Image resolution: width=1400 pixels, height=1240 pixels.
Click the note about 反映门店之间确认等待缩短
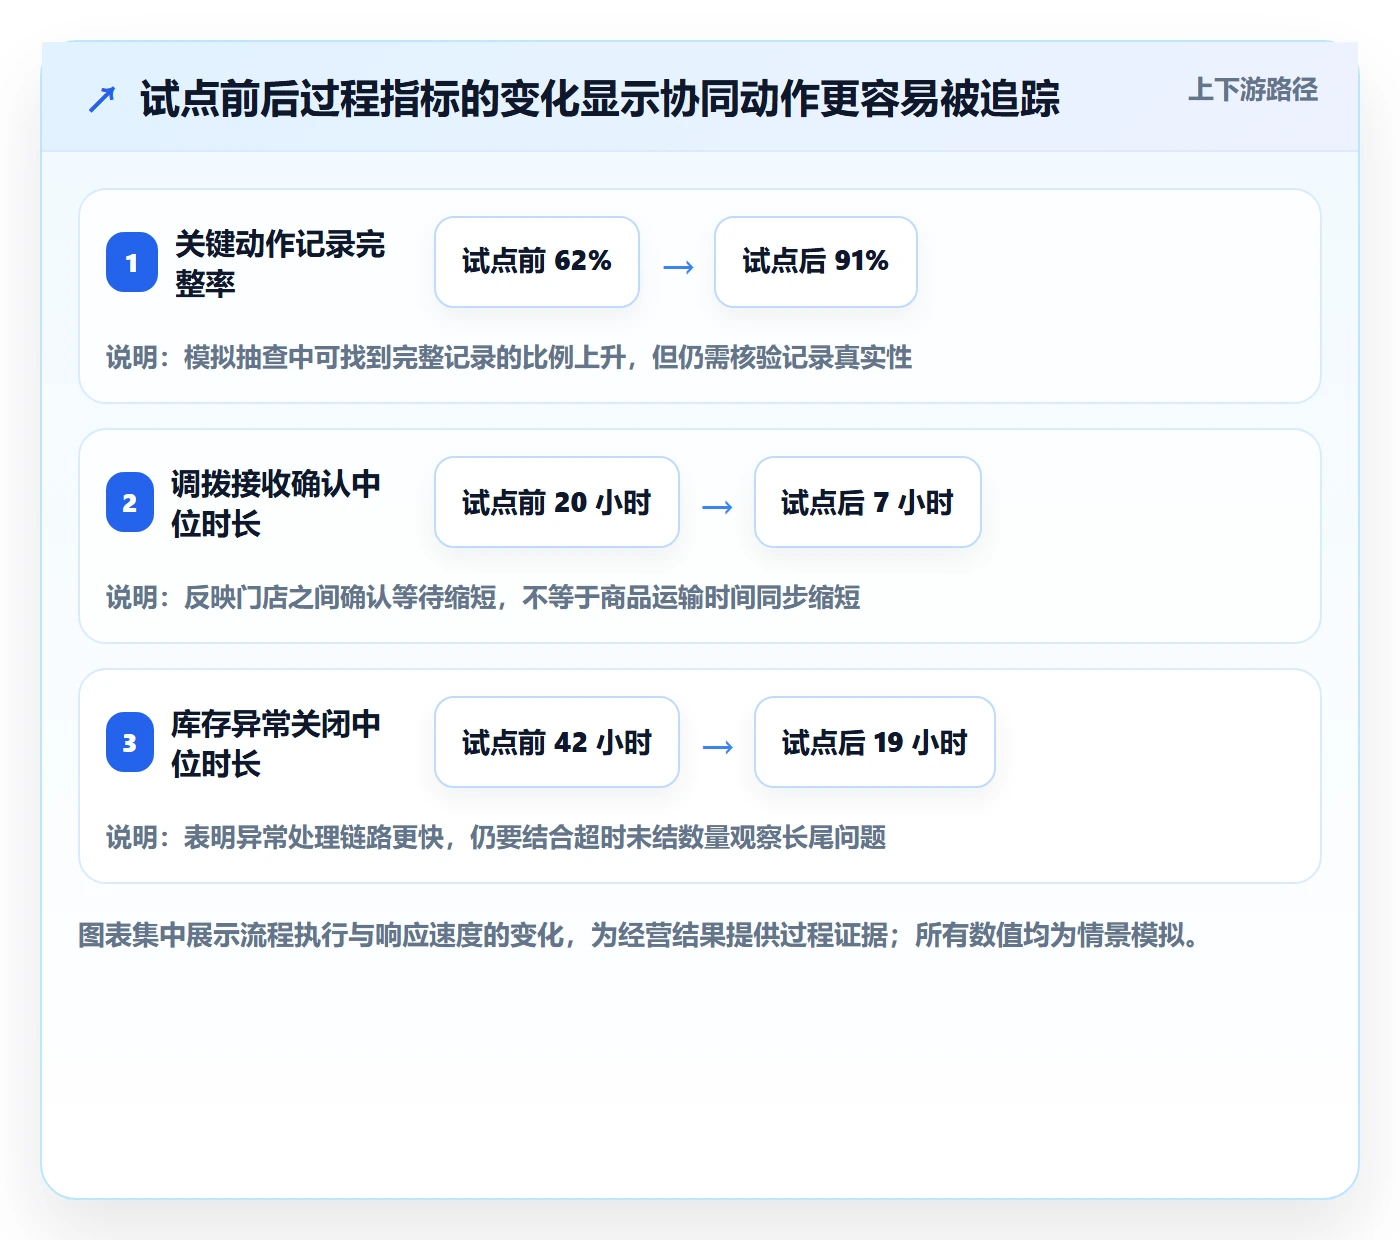483,597
